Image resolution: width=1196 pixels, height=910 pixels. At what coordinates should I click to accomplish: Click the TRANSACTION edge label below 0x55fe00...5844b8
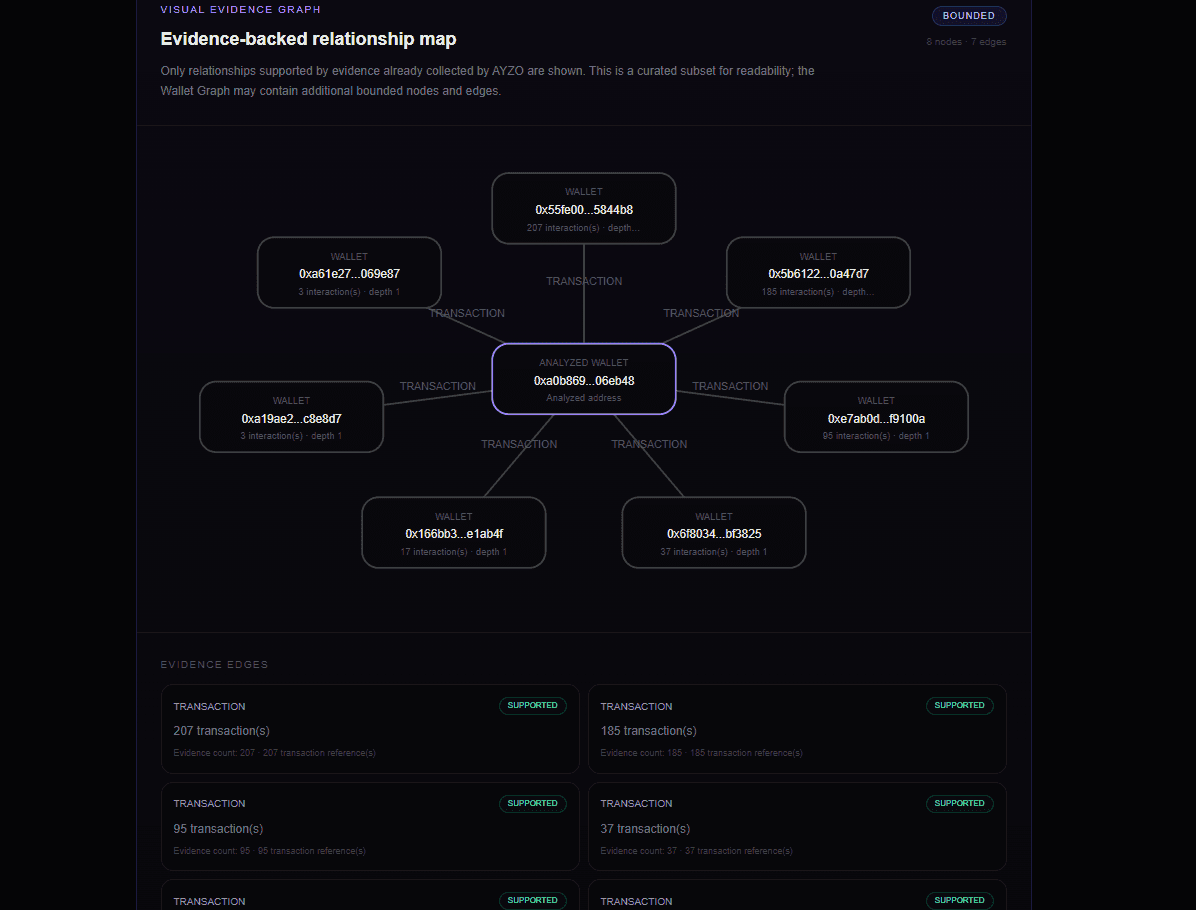point(584,281)
